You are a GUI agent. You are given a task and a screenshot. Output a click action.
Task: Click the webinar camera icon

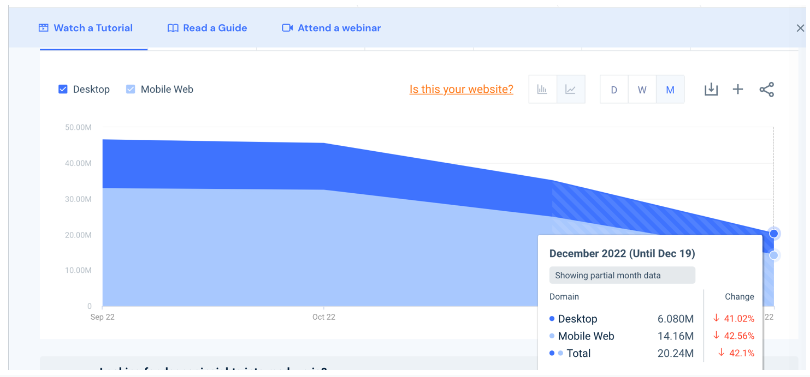pyautogui.click(x=287, y=28)
